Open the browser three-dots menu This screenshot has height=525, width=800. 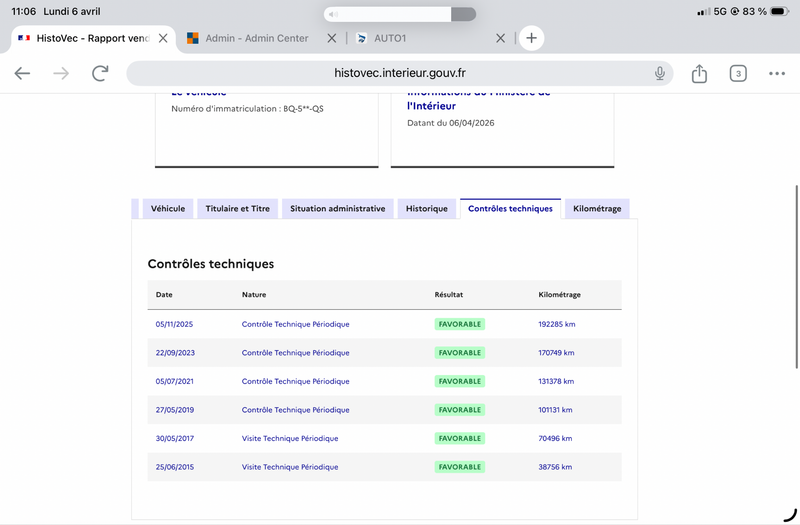pos(777,73)
